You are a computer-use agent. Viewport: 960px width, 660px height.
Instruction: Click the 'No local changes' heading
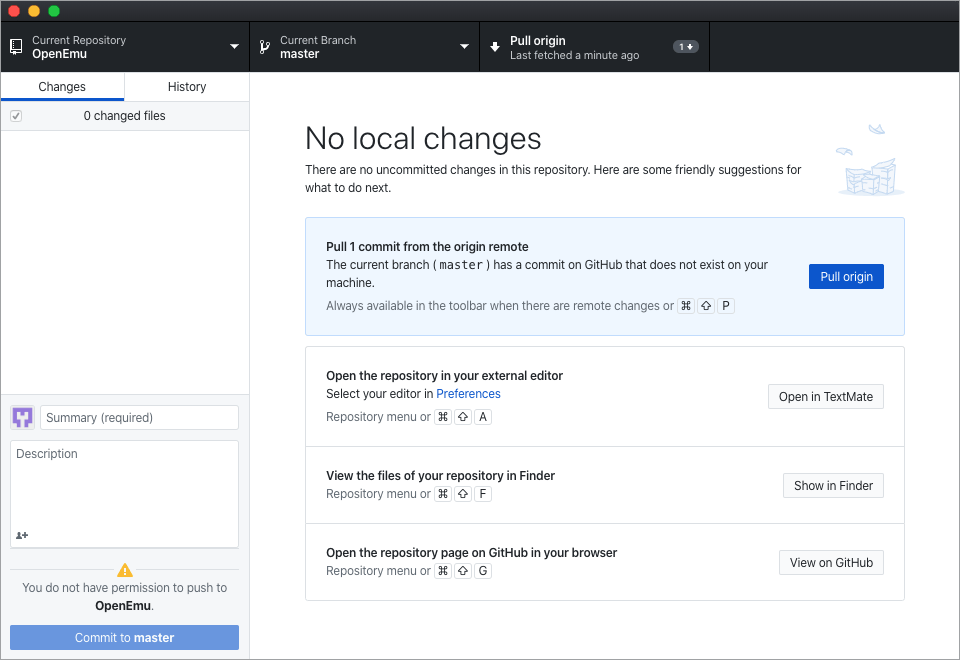click(x=423, y=138)
